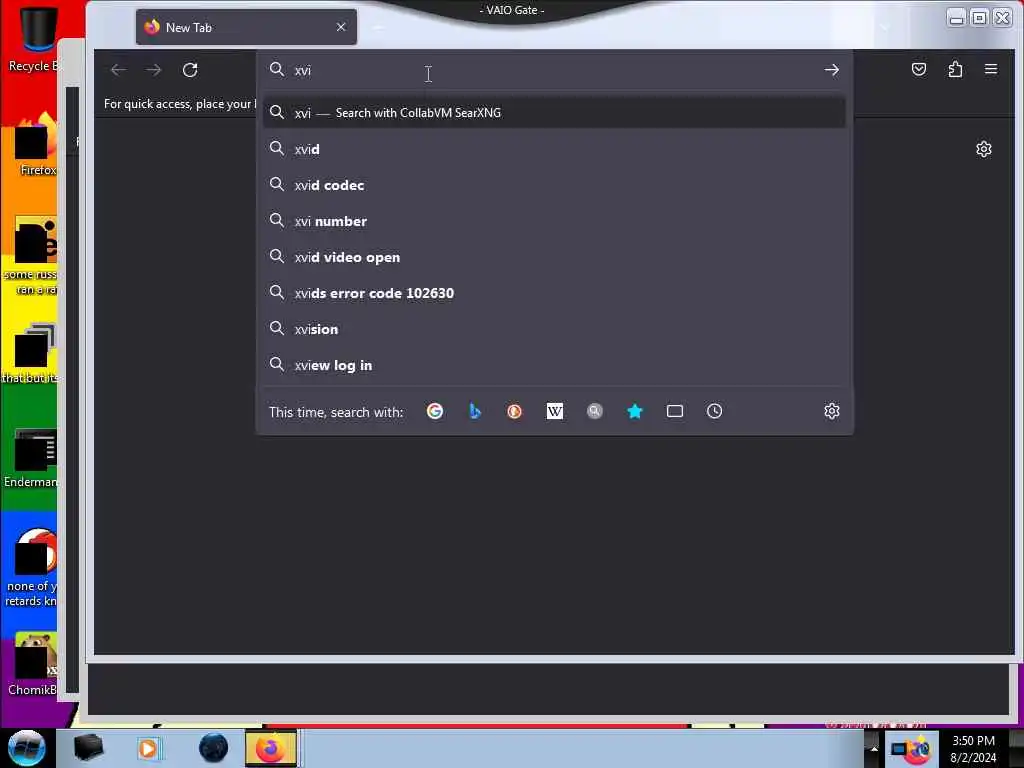This screenshot has height=768, width=1024.
Task: Search this time with Google
Action: (x=435, y=411)
